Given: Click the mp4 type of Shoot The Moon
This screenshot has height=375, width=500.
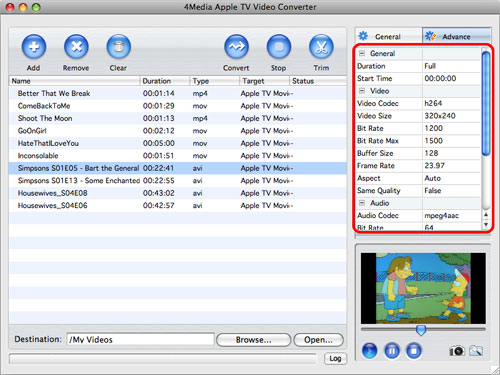Looking at the screenshot, I should coord(200,119).
